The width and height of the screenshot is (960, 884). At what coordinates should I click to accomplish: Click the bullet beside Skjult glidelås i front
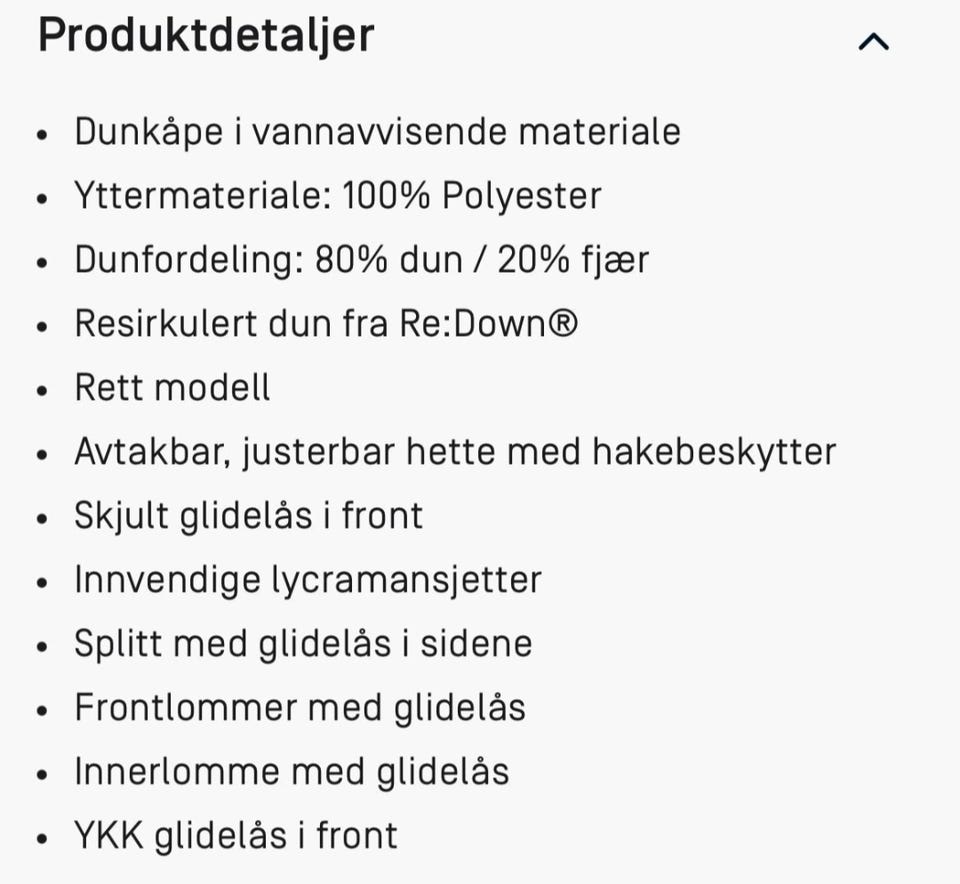[42, 516]
